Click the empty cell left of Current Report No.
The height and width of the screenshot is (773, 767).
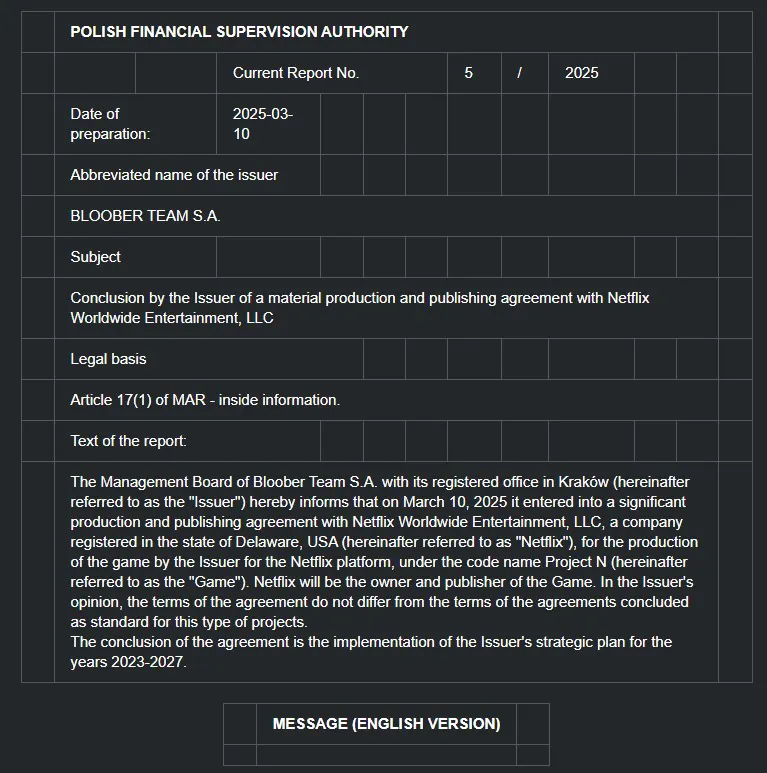click(175, 73)
